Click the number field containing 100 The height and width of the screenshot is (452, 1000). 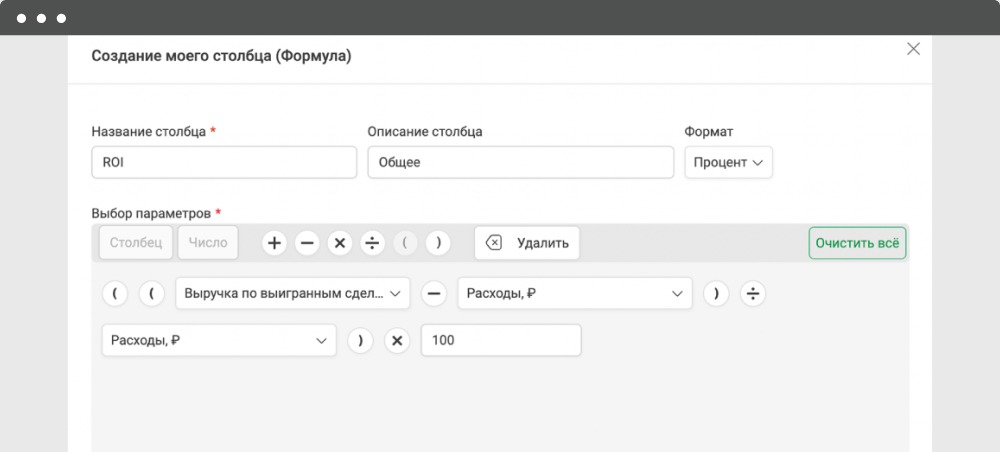(501, 340)
